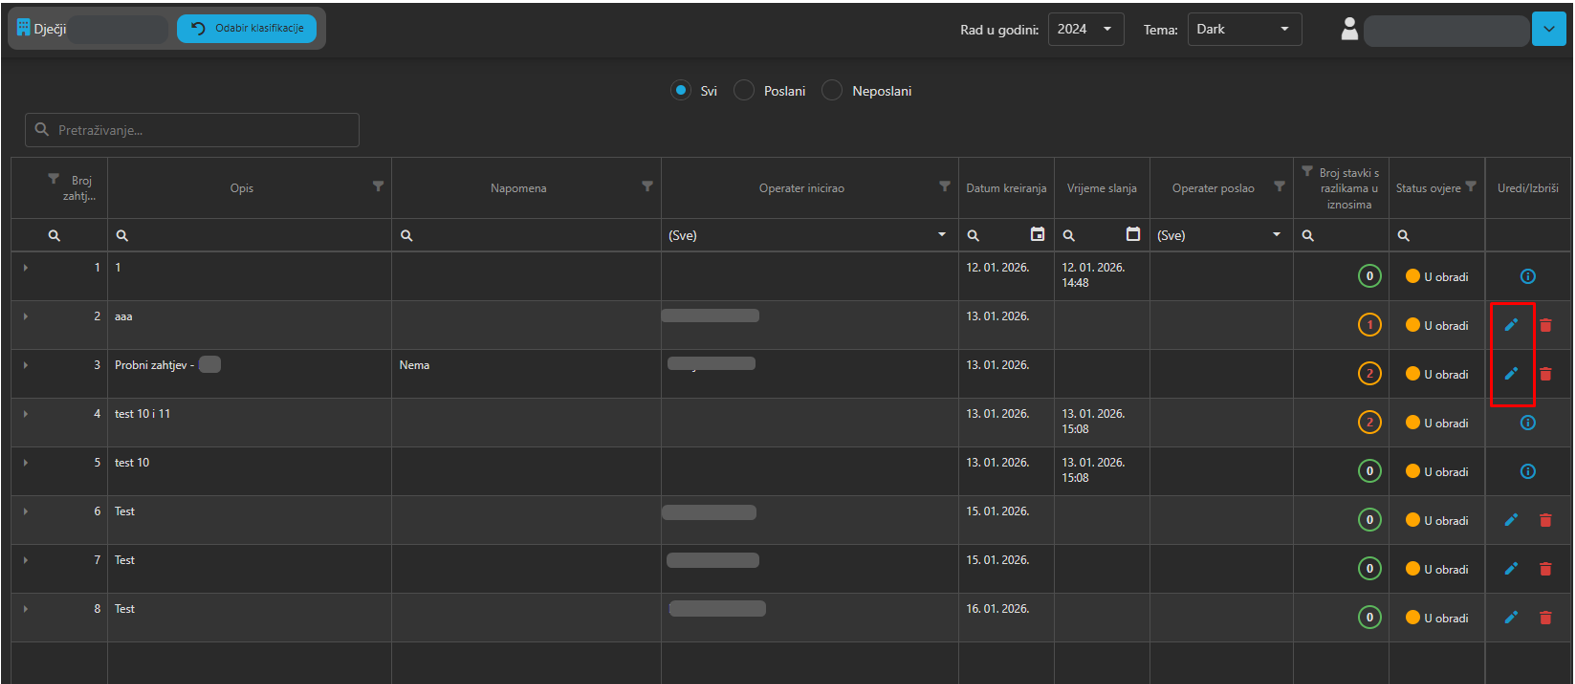Viewport: 1575px width, 684px height.
Task: Click the filter icon on Status ovjere
Action: [x=1470, y=187]
